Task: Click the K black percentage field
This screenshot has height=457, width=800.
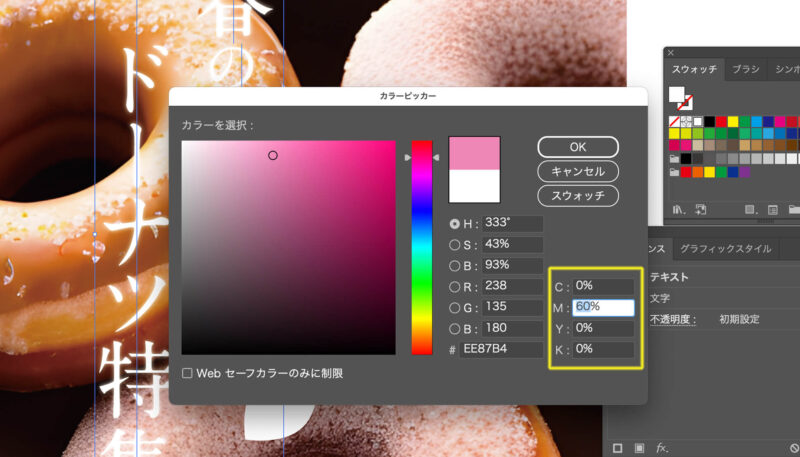Action: click(603, 349)
